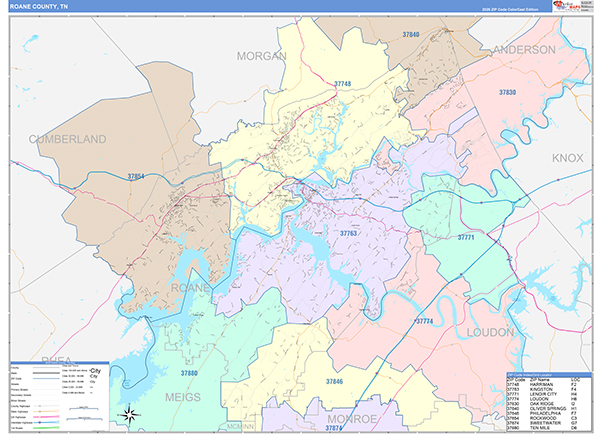The image size is (600, 434).
Task: Click the 'ROANE COUNTY, TN' map title
Action: tap(39, 7)
